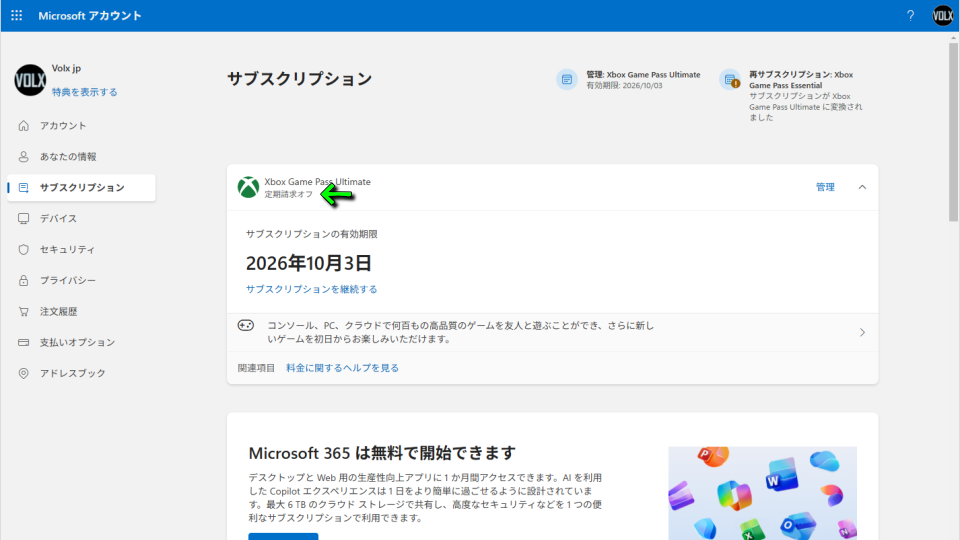Click the 再サブスクリプション warning icon
The width and height of the screenshot is (960, 540).
pyautogui.click(x=729, y=80)
